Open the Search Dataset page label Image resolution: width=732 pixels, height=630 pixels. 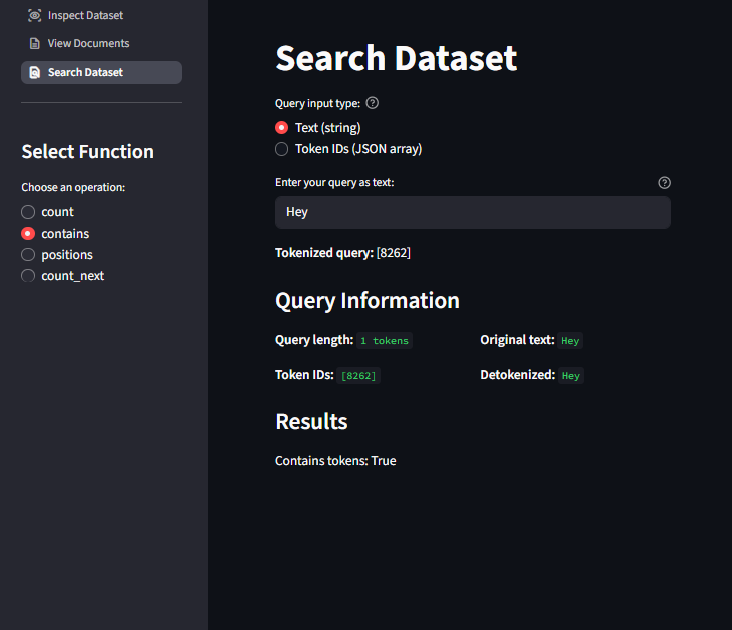click(85, 72)
